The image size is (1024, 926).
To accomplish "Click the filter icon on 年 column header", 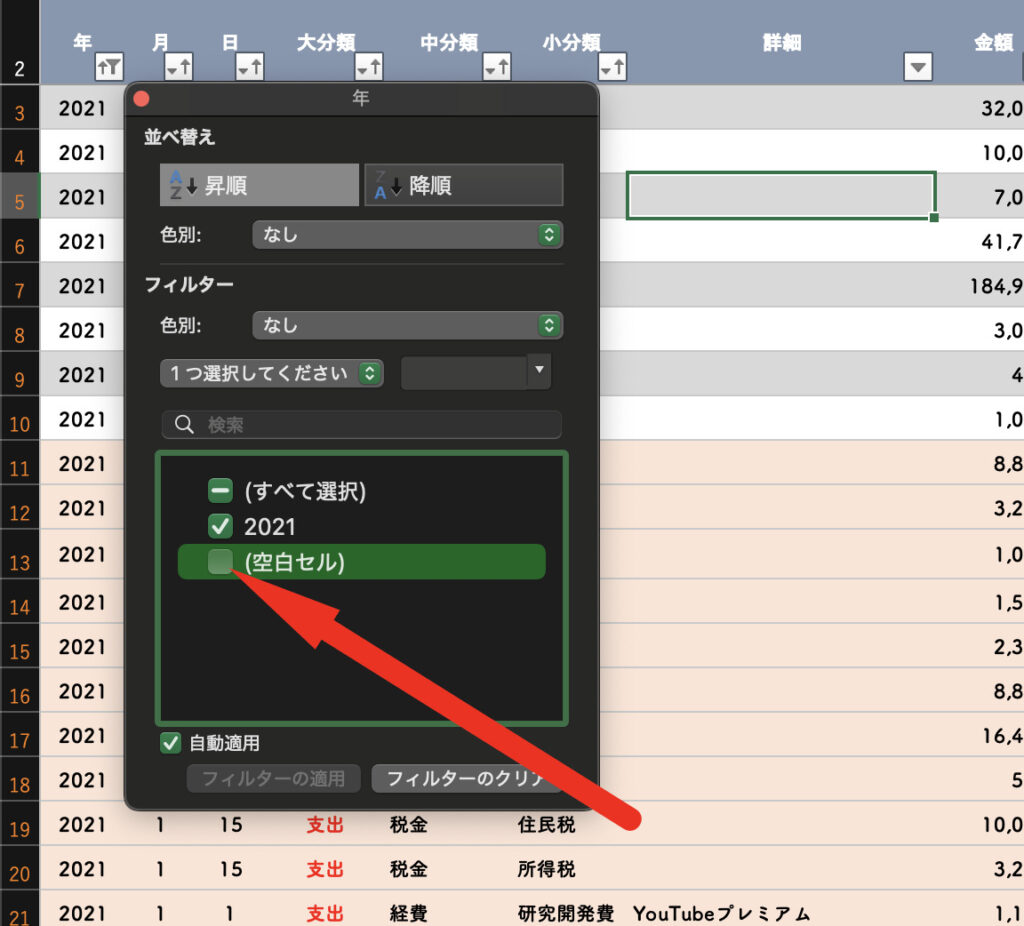I will (109, 67).
